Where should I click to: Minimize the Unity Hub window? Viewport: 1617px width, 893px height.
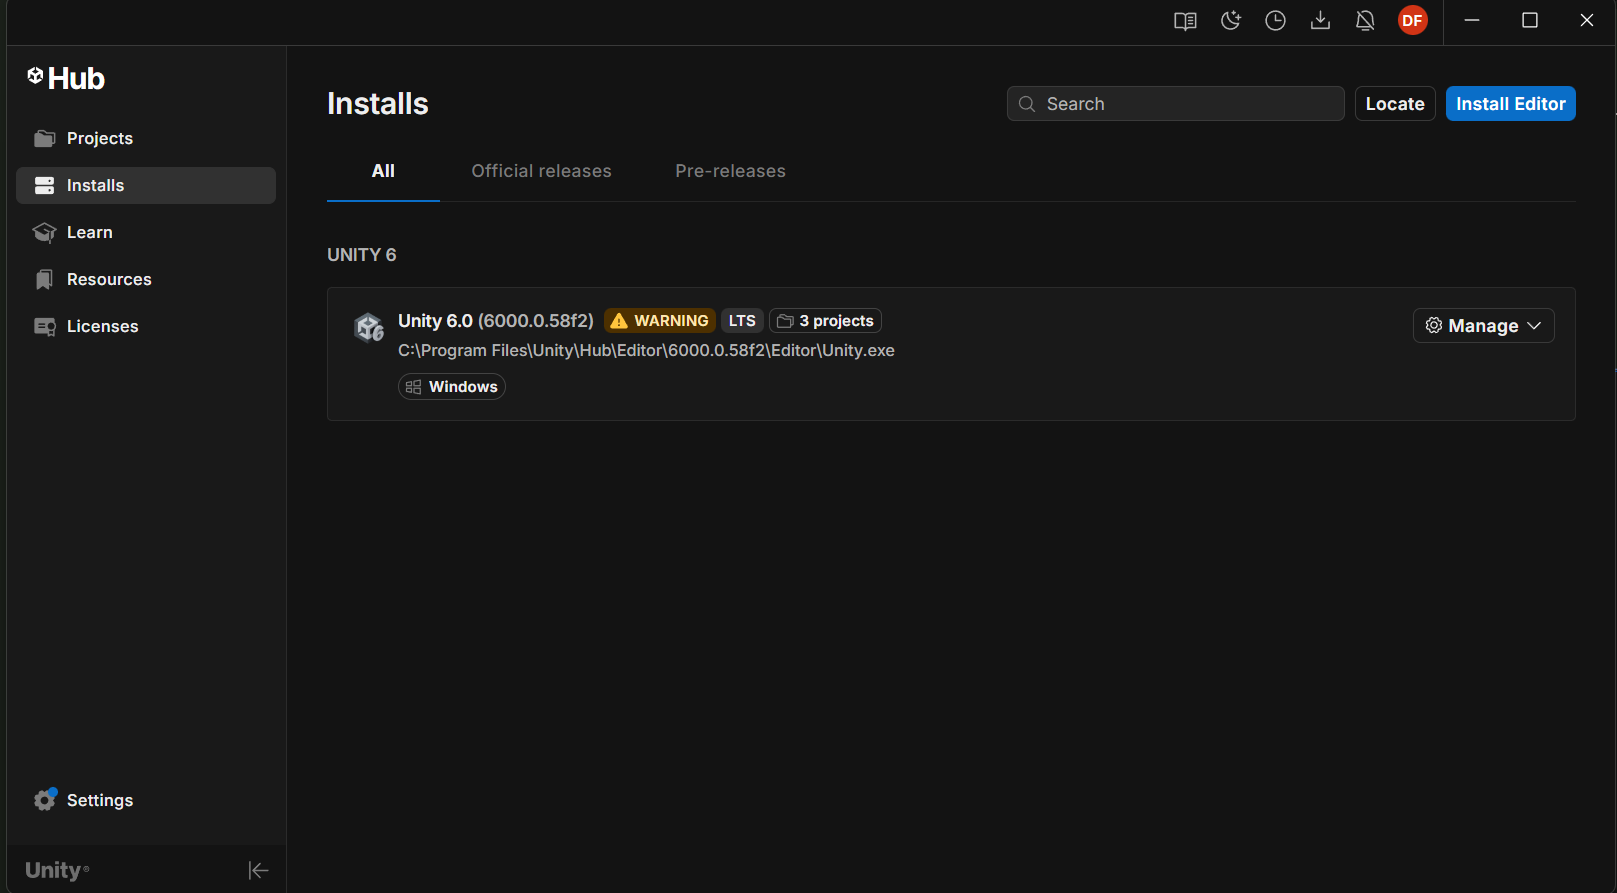click(x=1472, y=21)
